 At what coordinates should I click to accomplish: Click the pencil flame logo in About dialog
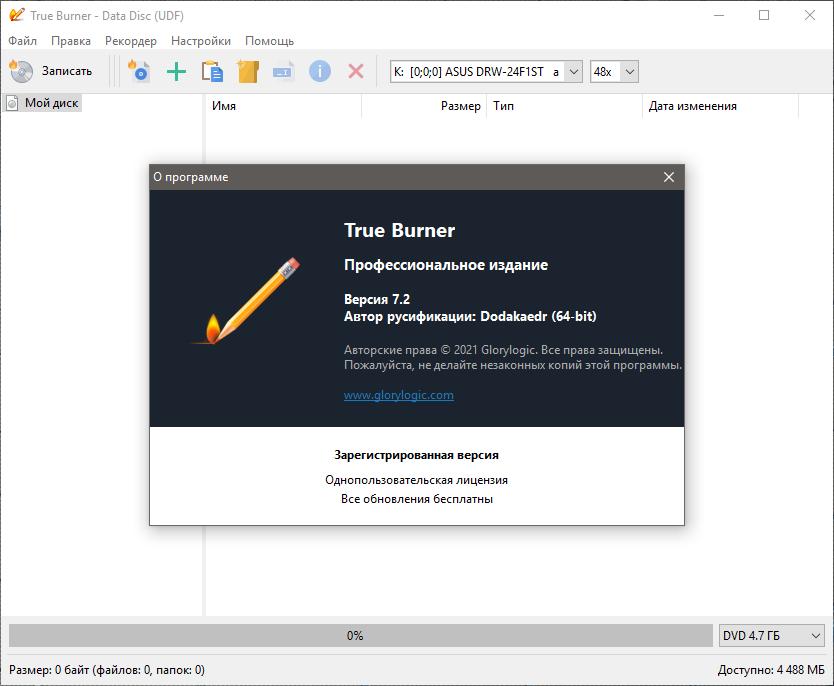(x=246, y=302)
